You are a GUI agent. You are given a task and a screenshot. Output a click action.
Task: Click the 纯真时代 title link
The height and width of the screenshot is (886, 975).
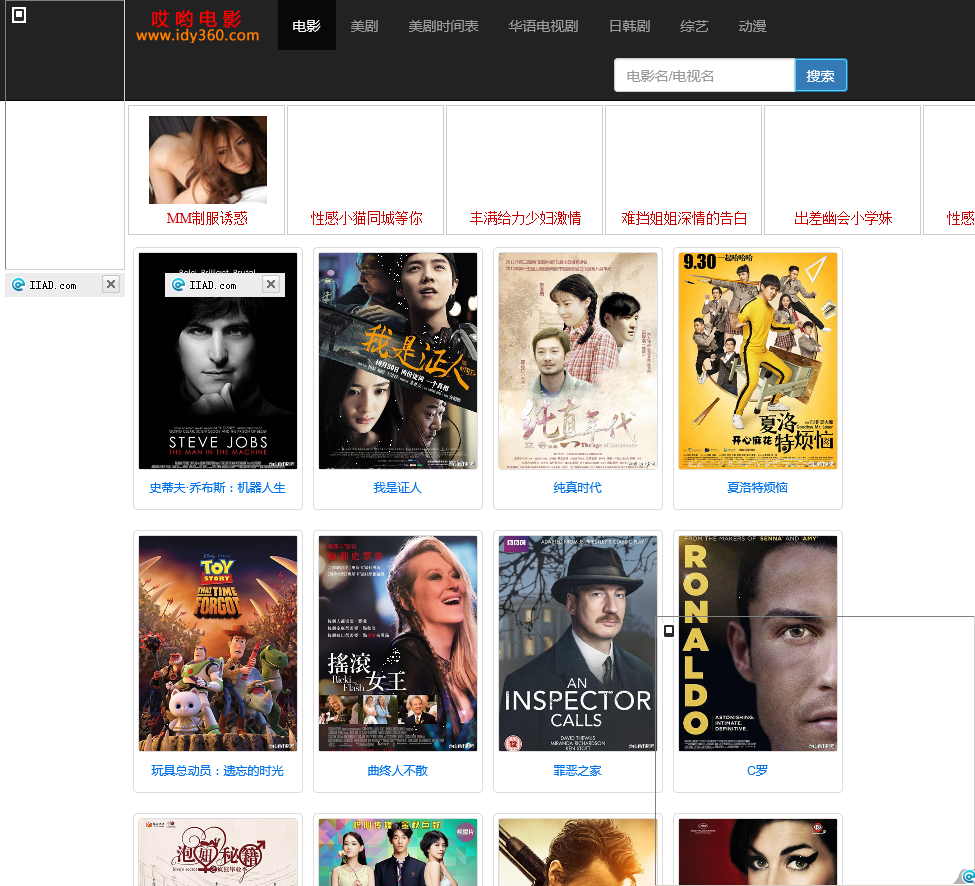click(578, 487)
